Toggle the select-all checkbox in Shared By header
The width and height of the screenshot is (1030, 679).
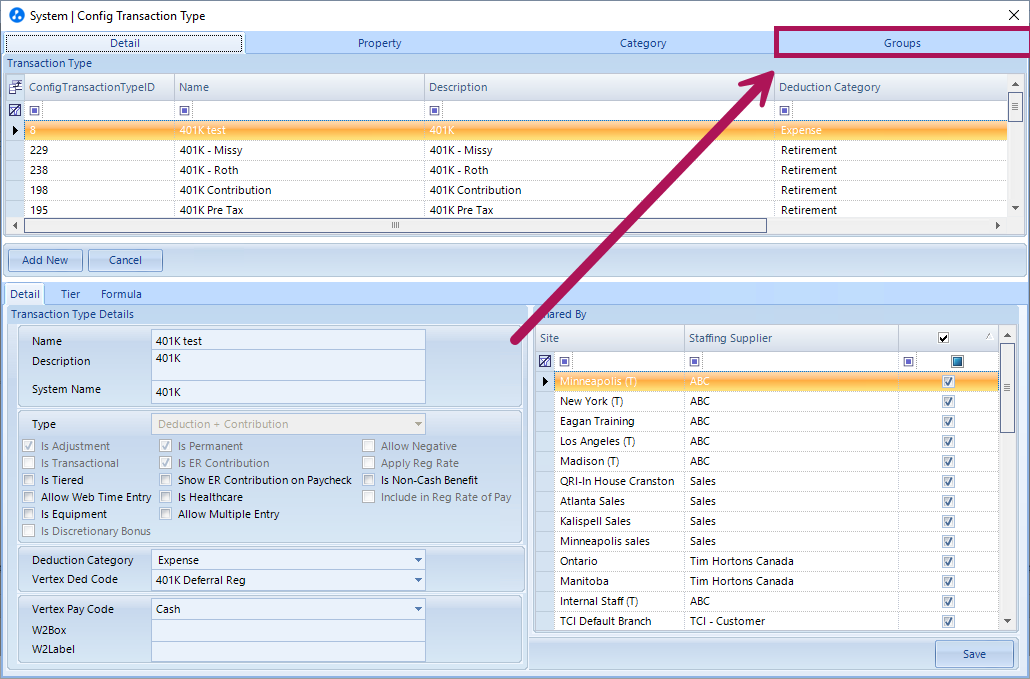click(x=943, y=338)
